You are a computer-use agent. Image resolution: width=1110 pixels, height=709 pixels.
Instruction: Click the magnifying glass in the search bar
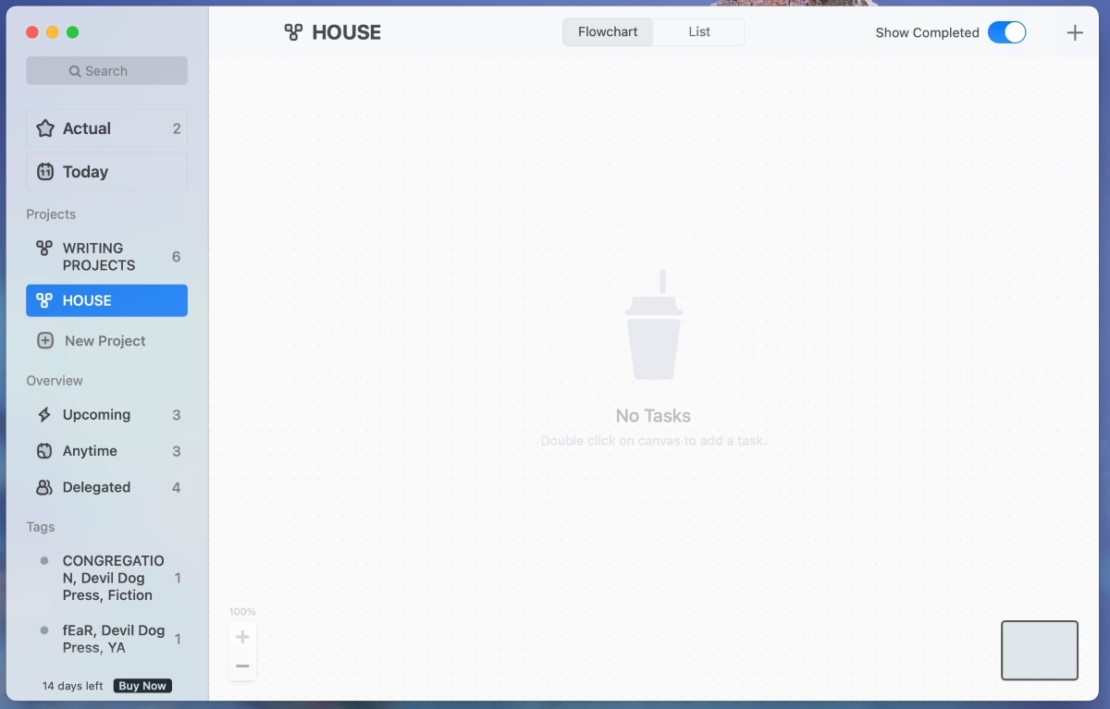pyautogui.click(x=74, y=70)
